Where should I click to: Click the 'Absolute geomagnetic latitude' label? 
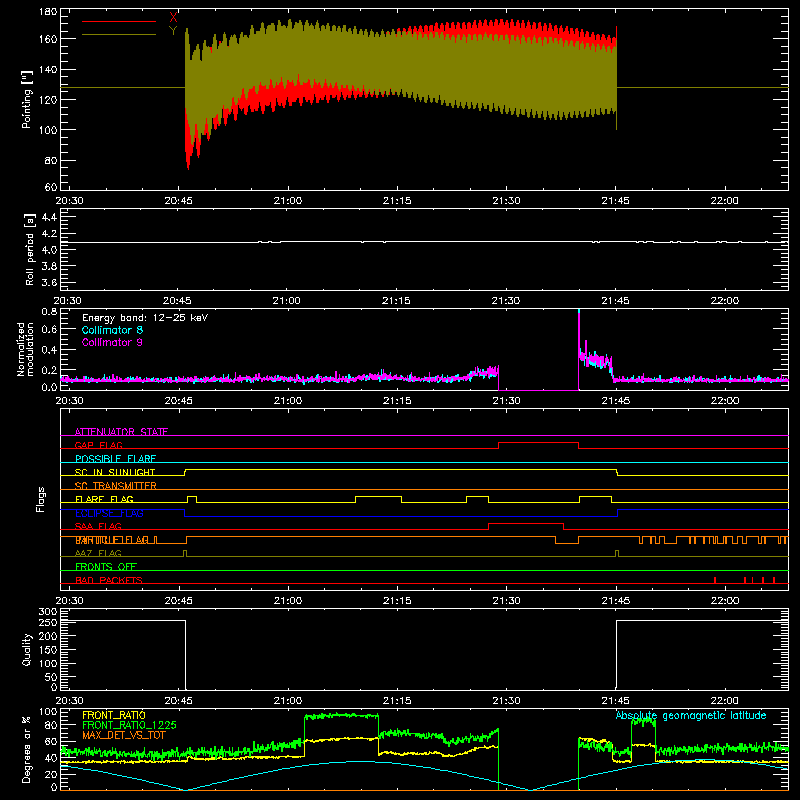[691, 715]
